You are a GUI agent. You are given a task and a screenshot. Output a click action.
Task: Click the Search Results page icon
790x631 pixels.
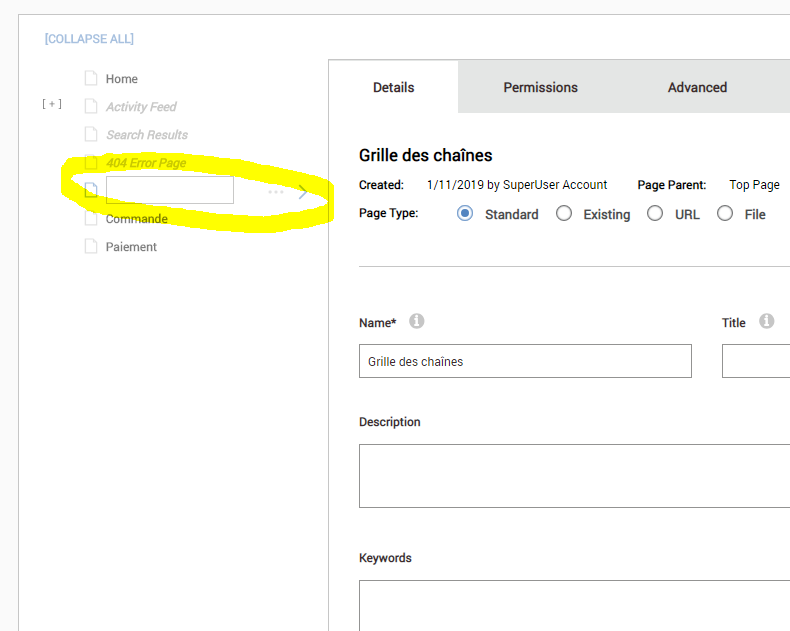[91, 135]
